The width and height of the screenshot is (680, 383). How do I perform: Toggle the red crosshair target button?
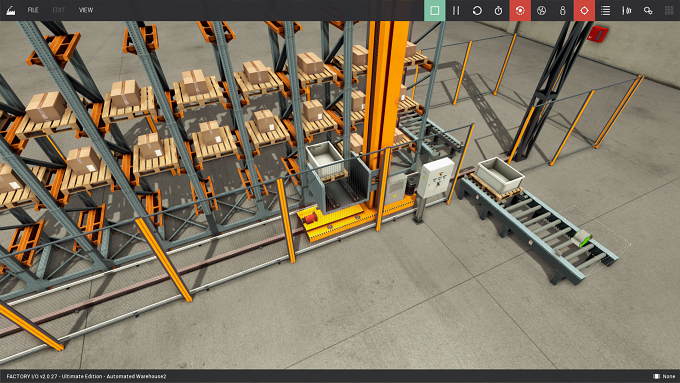[584, 10]
